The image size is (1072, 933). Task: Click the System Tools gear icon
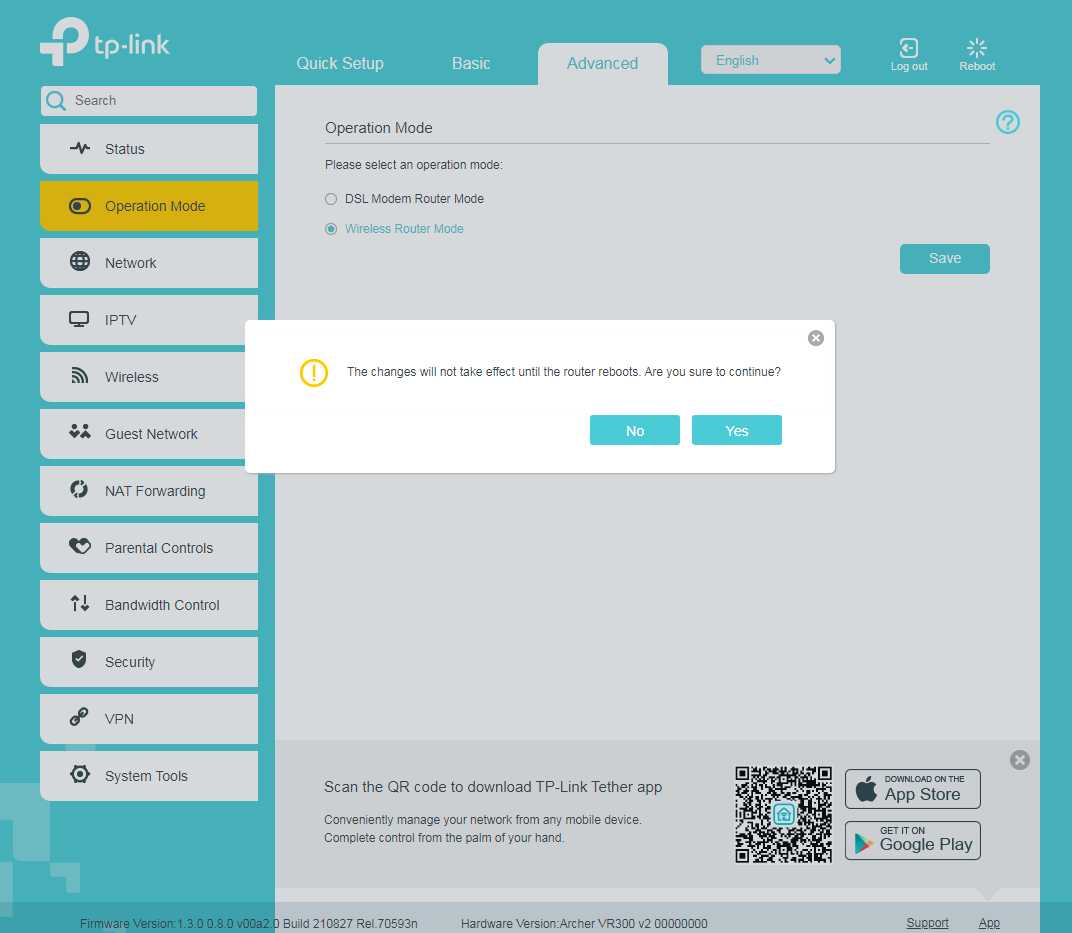[80, 774]
